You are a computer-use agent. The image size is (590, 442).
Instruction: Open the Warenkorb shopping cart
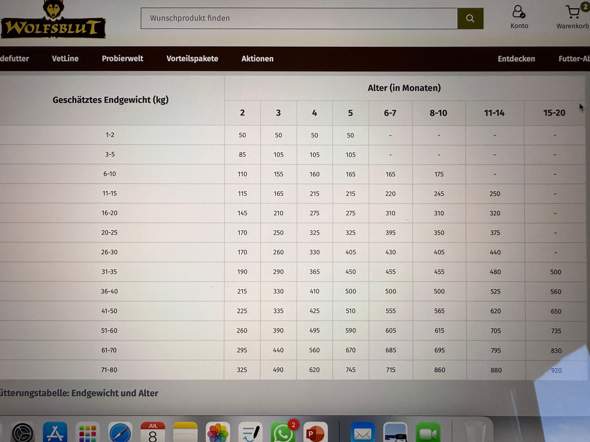tap(573, 17)
